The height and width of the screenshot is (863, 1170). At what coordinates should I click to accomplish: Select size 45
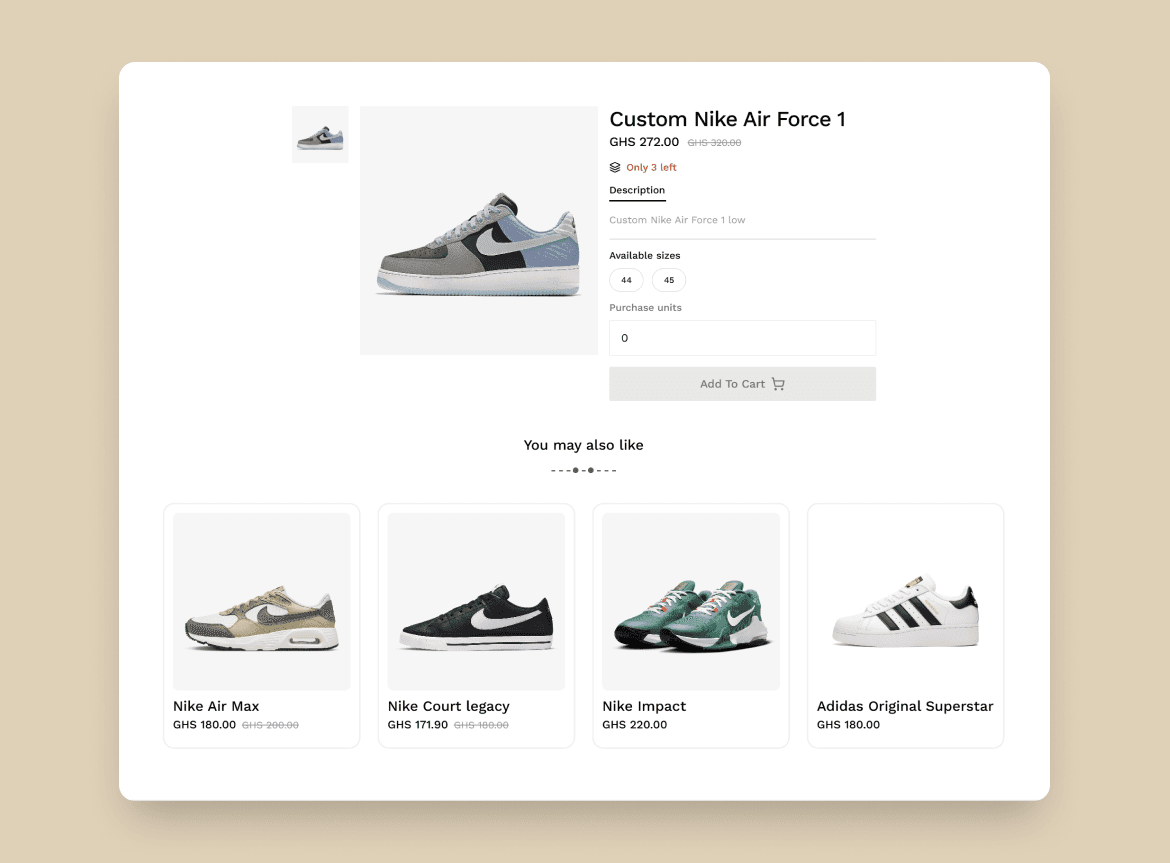tap(668, 280)
